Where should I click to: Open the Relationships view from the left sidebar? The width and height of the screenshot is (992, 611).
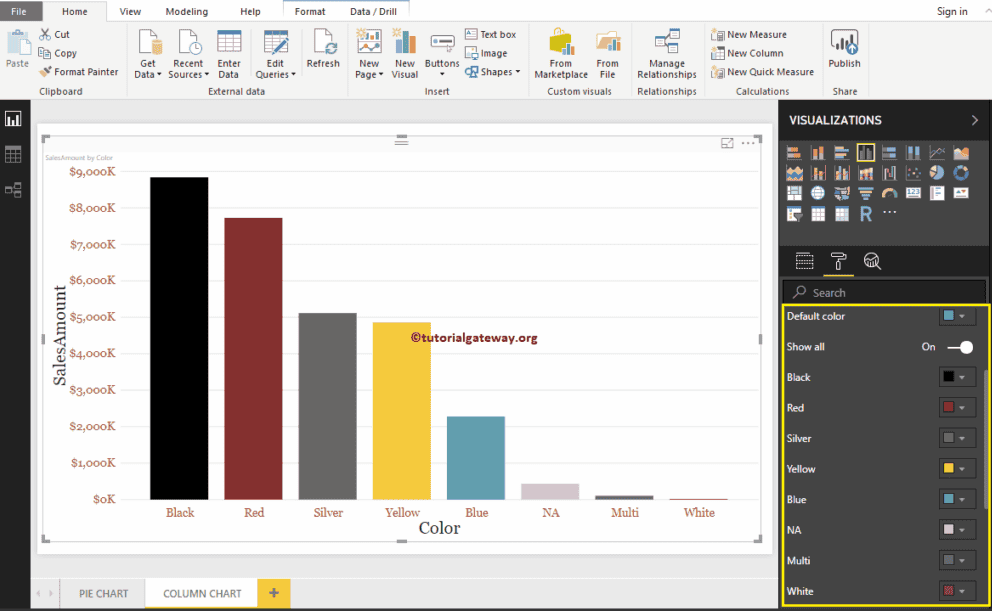(14, 187)
